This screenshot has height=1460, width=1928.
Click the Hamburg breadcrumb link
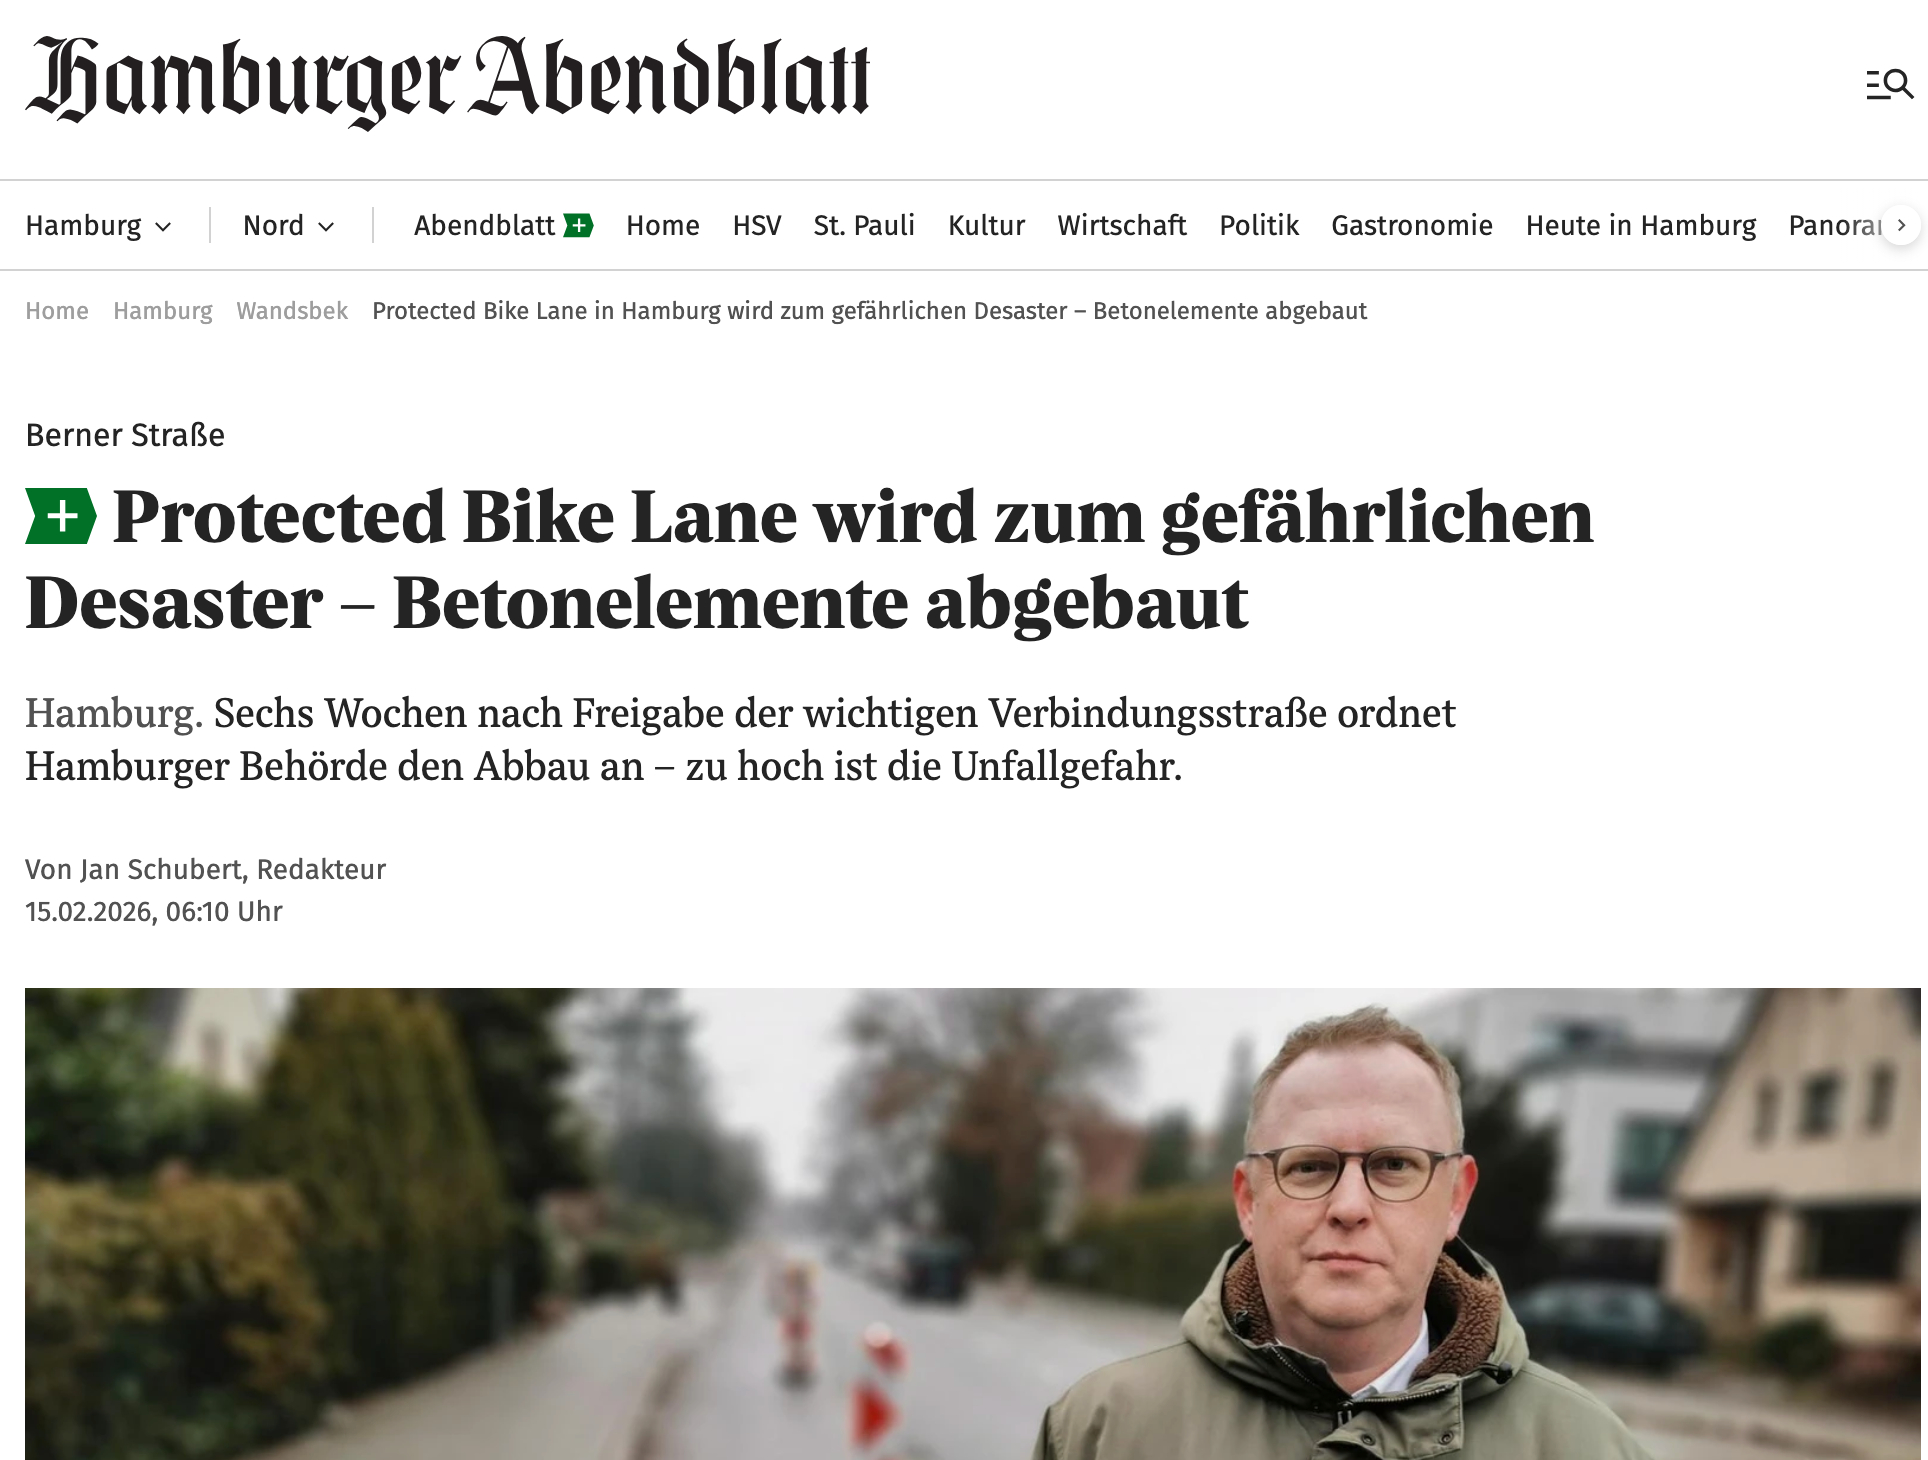pyautogui.click(x=163, y=311)
